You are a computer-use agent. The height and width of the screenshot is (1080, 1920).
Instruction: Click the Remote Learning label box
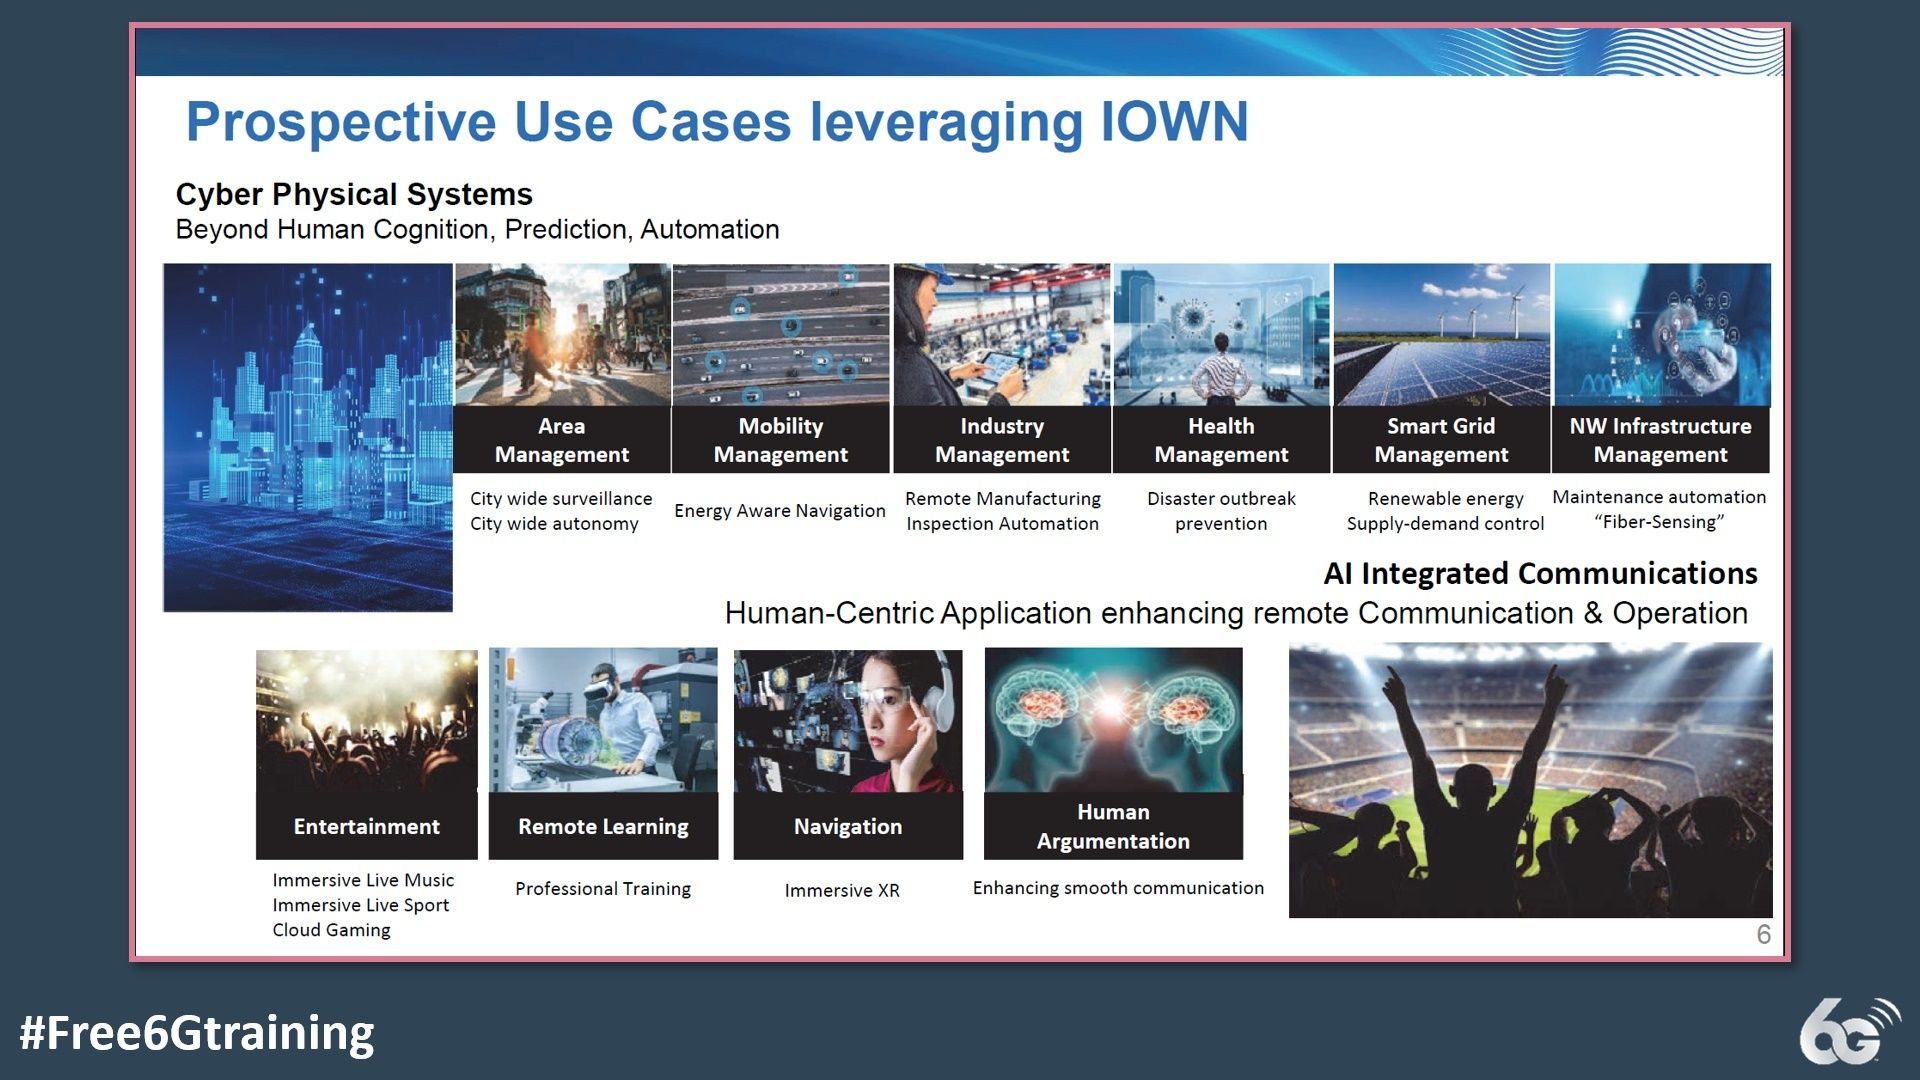point(603,826)
